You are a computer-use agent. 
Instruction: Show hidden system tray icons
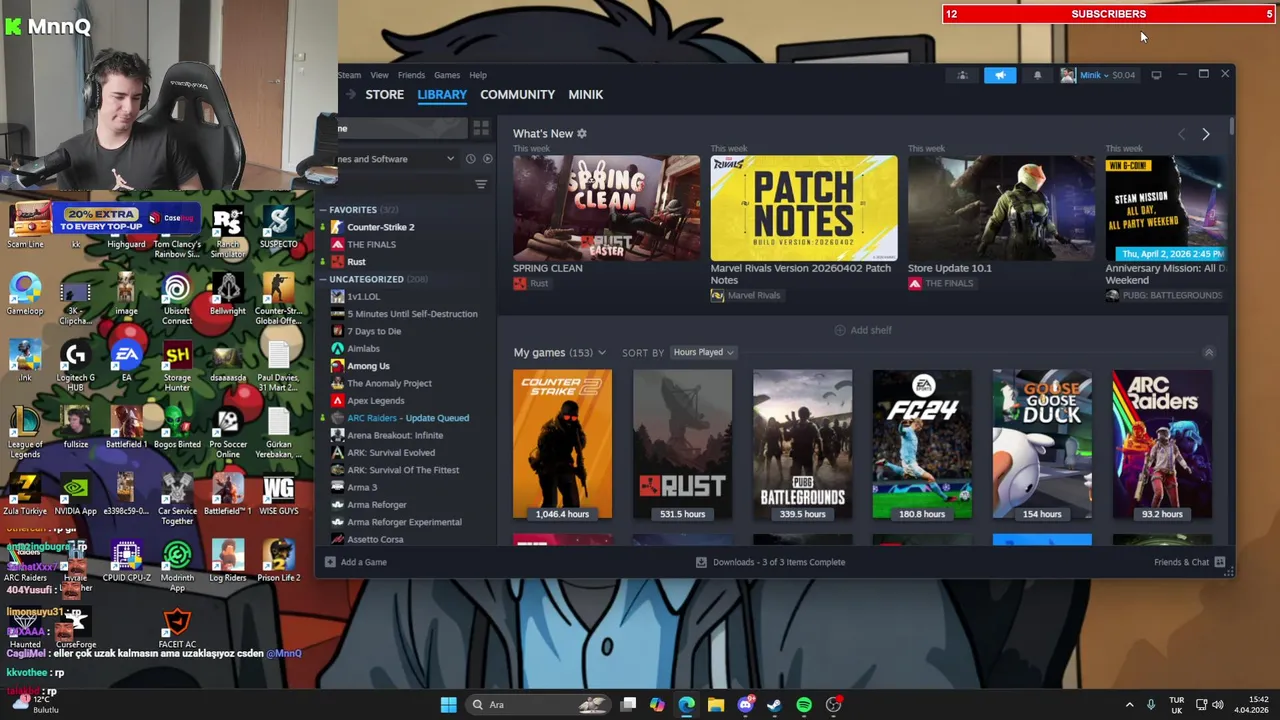[1129, 705]
